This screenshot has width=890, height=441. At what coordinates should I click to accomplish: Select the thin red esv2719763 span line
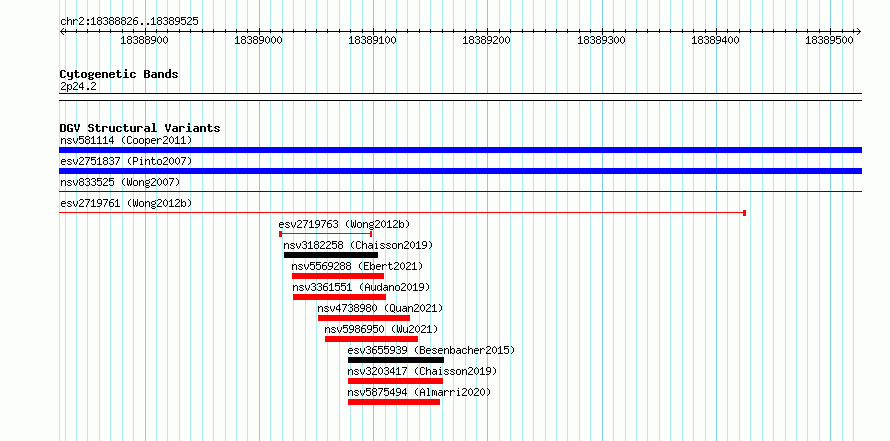click(x=326, y=234)
